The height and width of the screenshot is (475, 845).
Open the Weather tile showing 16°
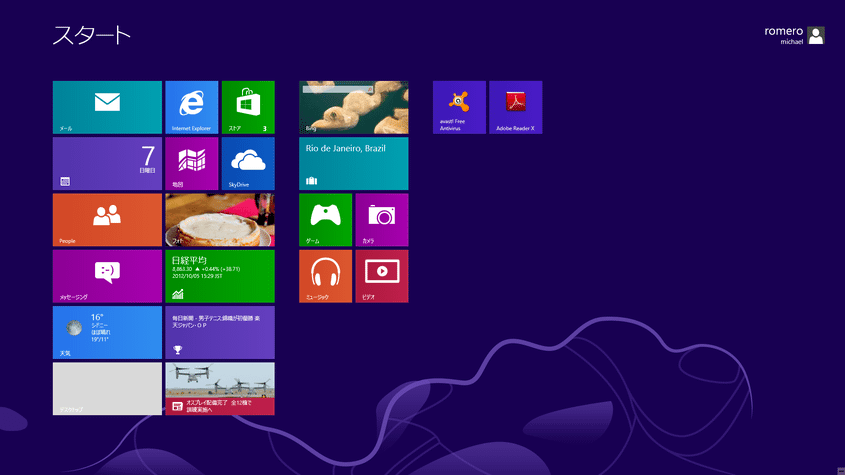pyautogui.click(x=107, y=333)
